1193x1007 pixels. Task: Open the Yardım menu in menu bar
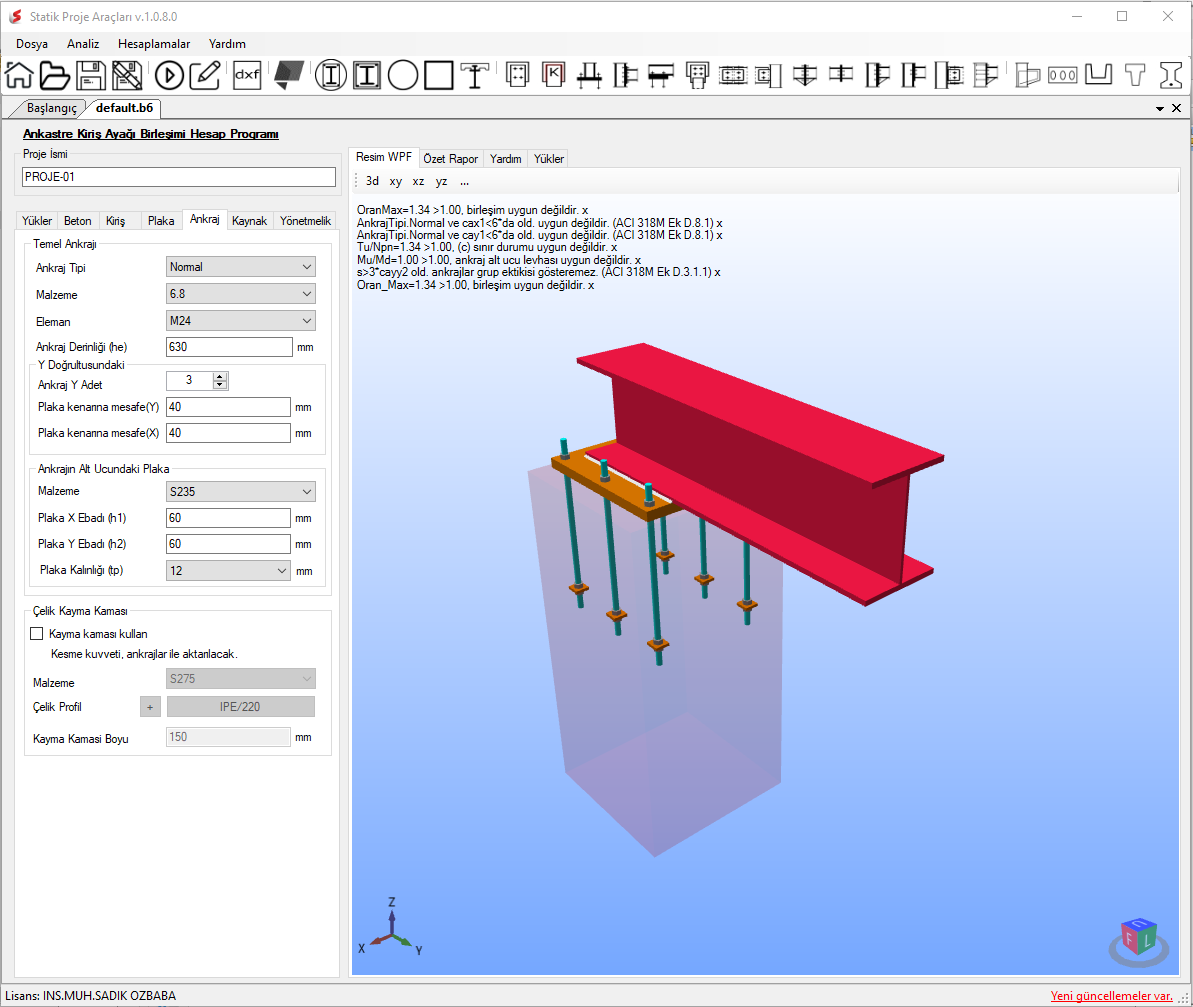coord(227,44)
